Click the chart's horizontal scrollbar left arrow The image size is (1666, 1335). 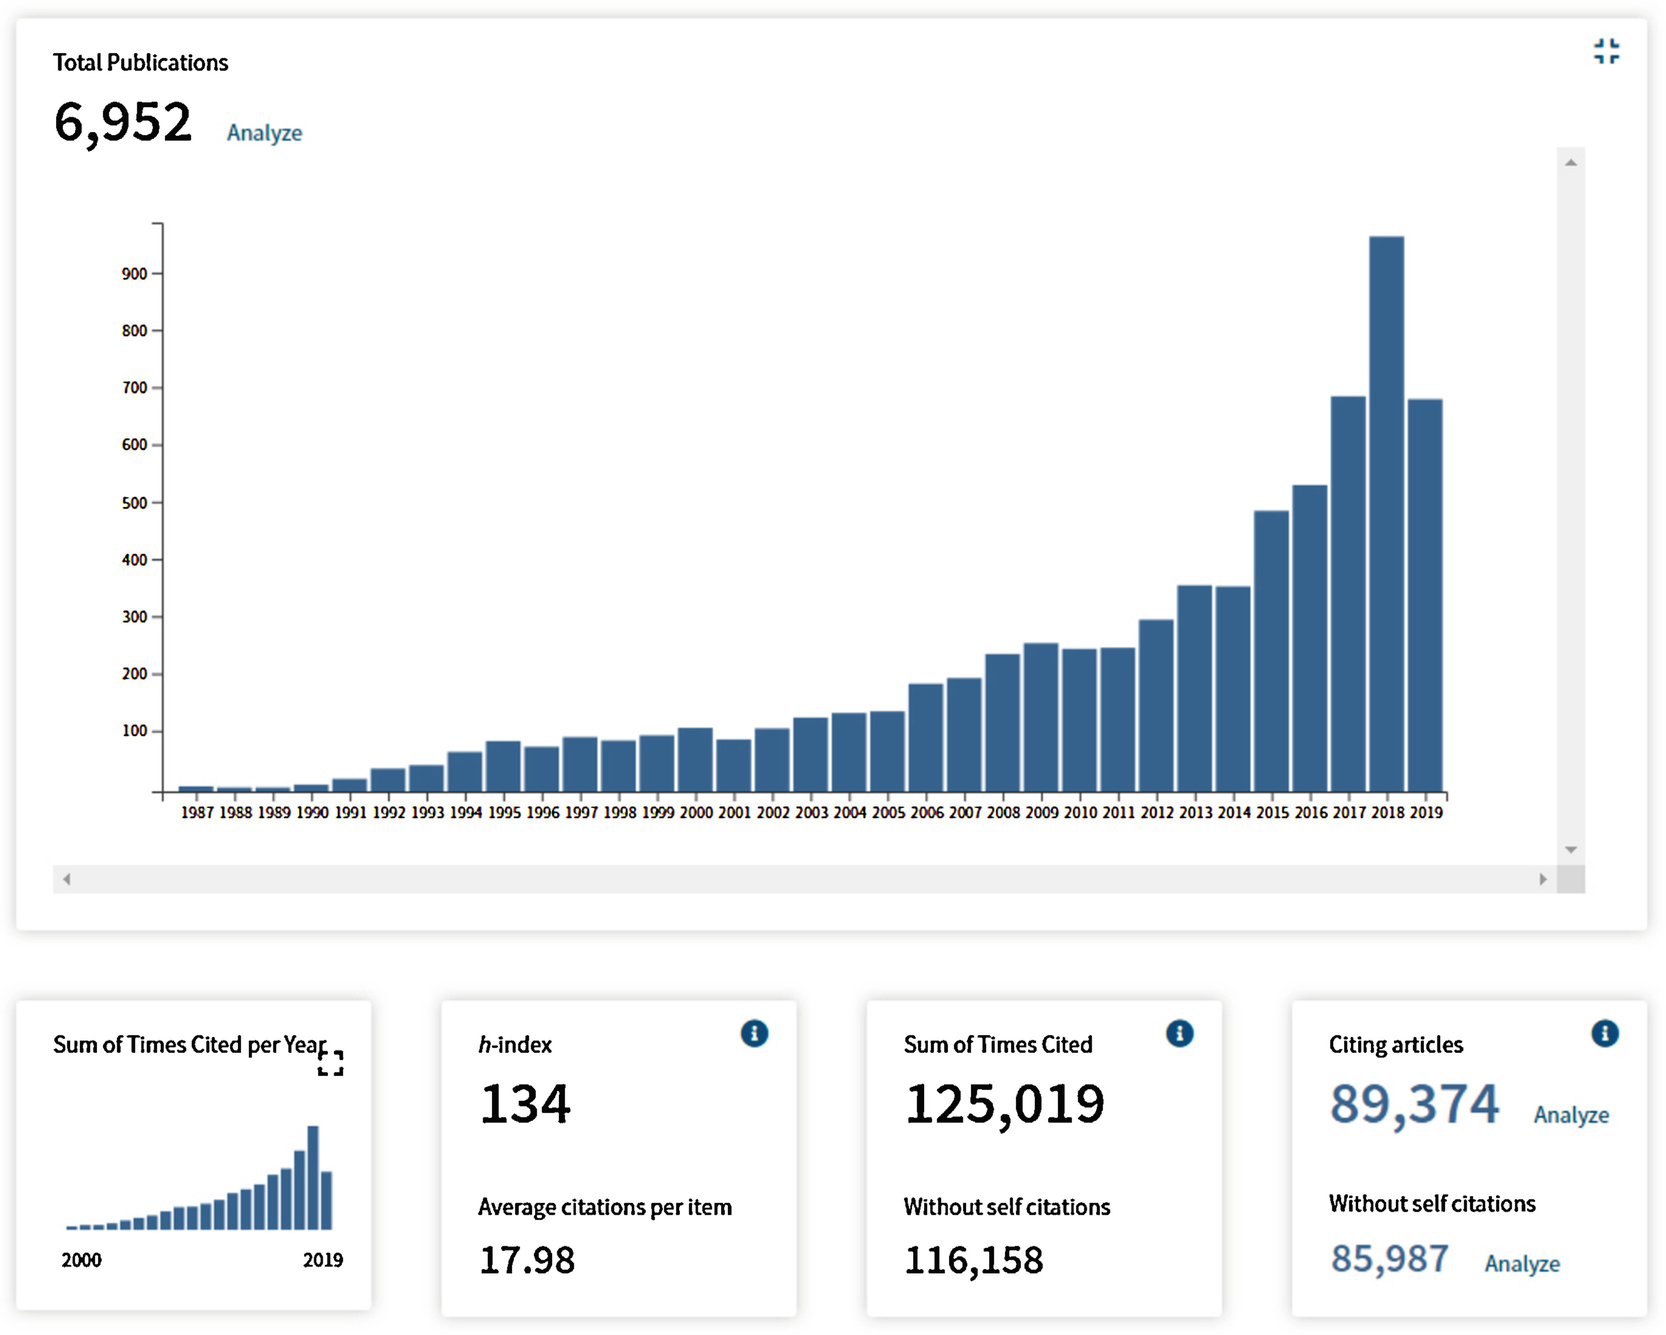[x=67, y=879]
